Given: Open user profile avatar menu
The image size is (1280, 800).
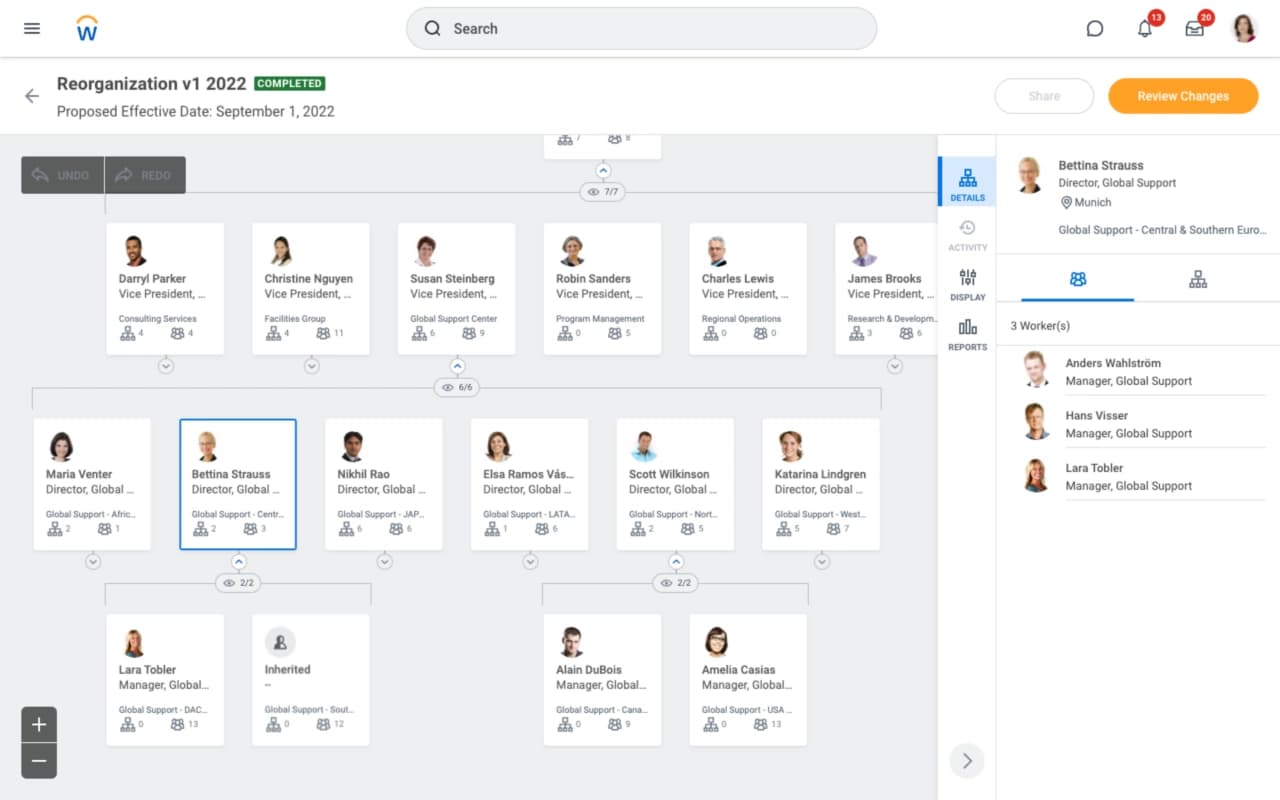Looking at the screenshot, I should click(1244, 29).
